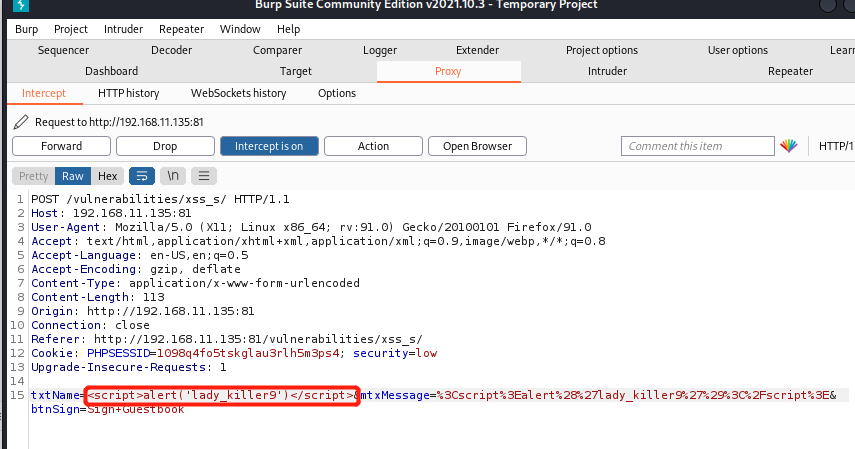The height and width of the screenshot is (449, 855).
Task: Switch to the Target tab
Action: [296, 71]
